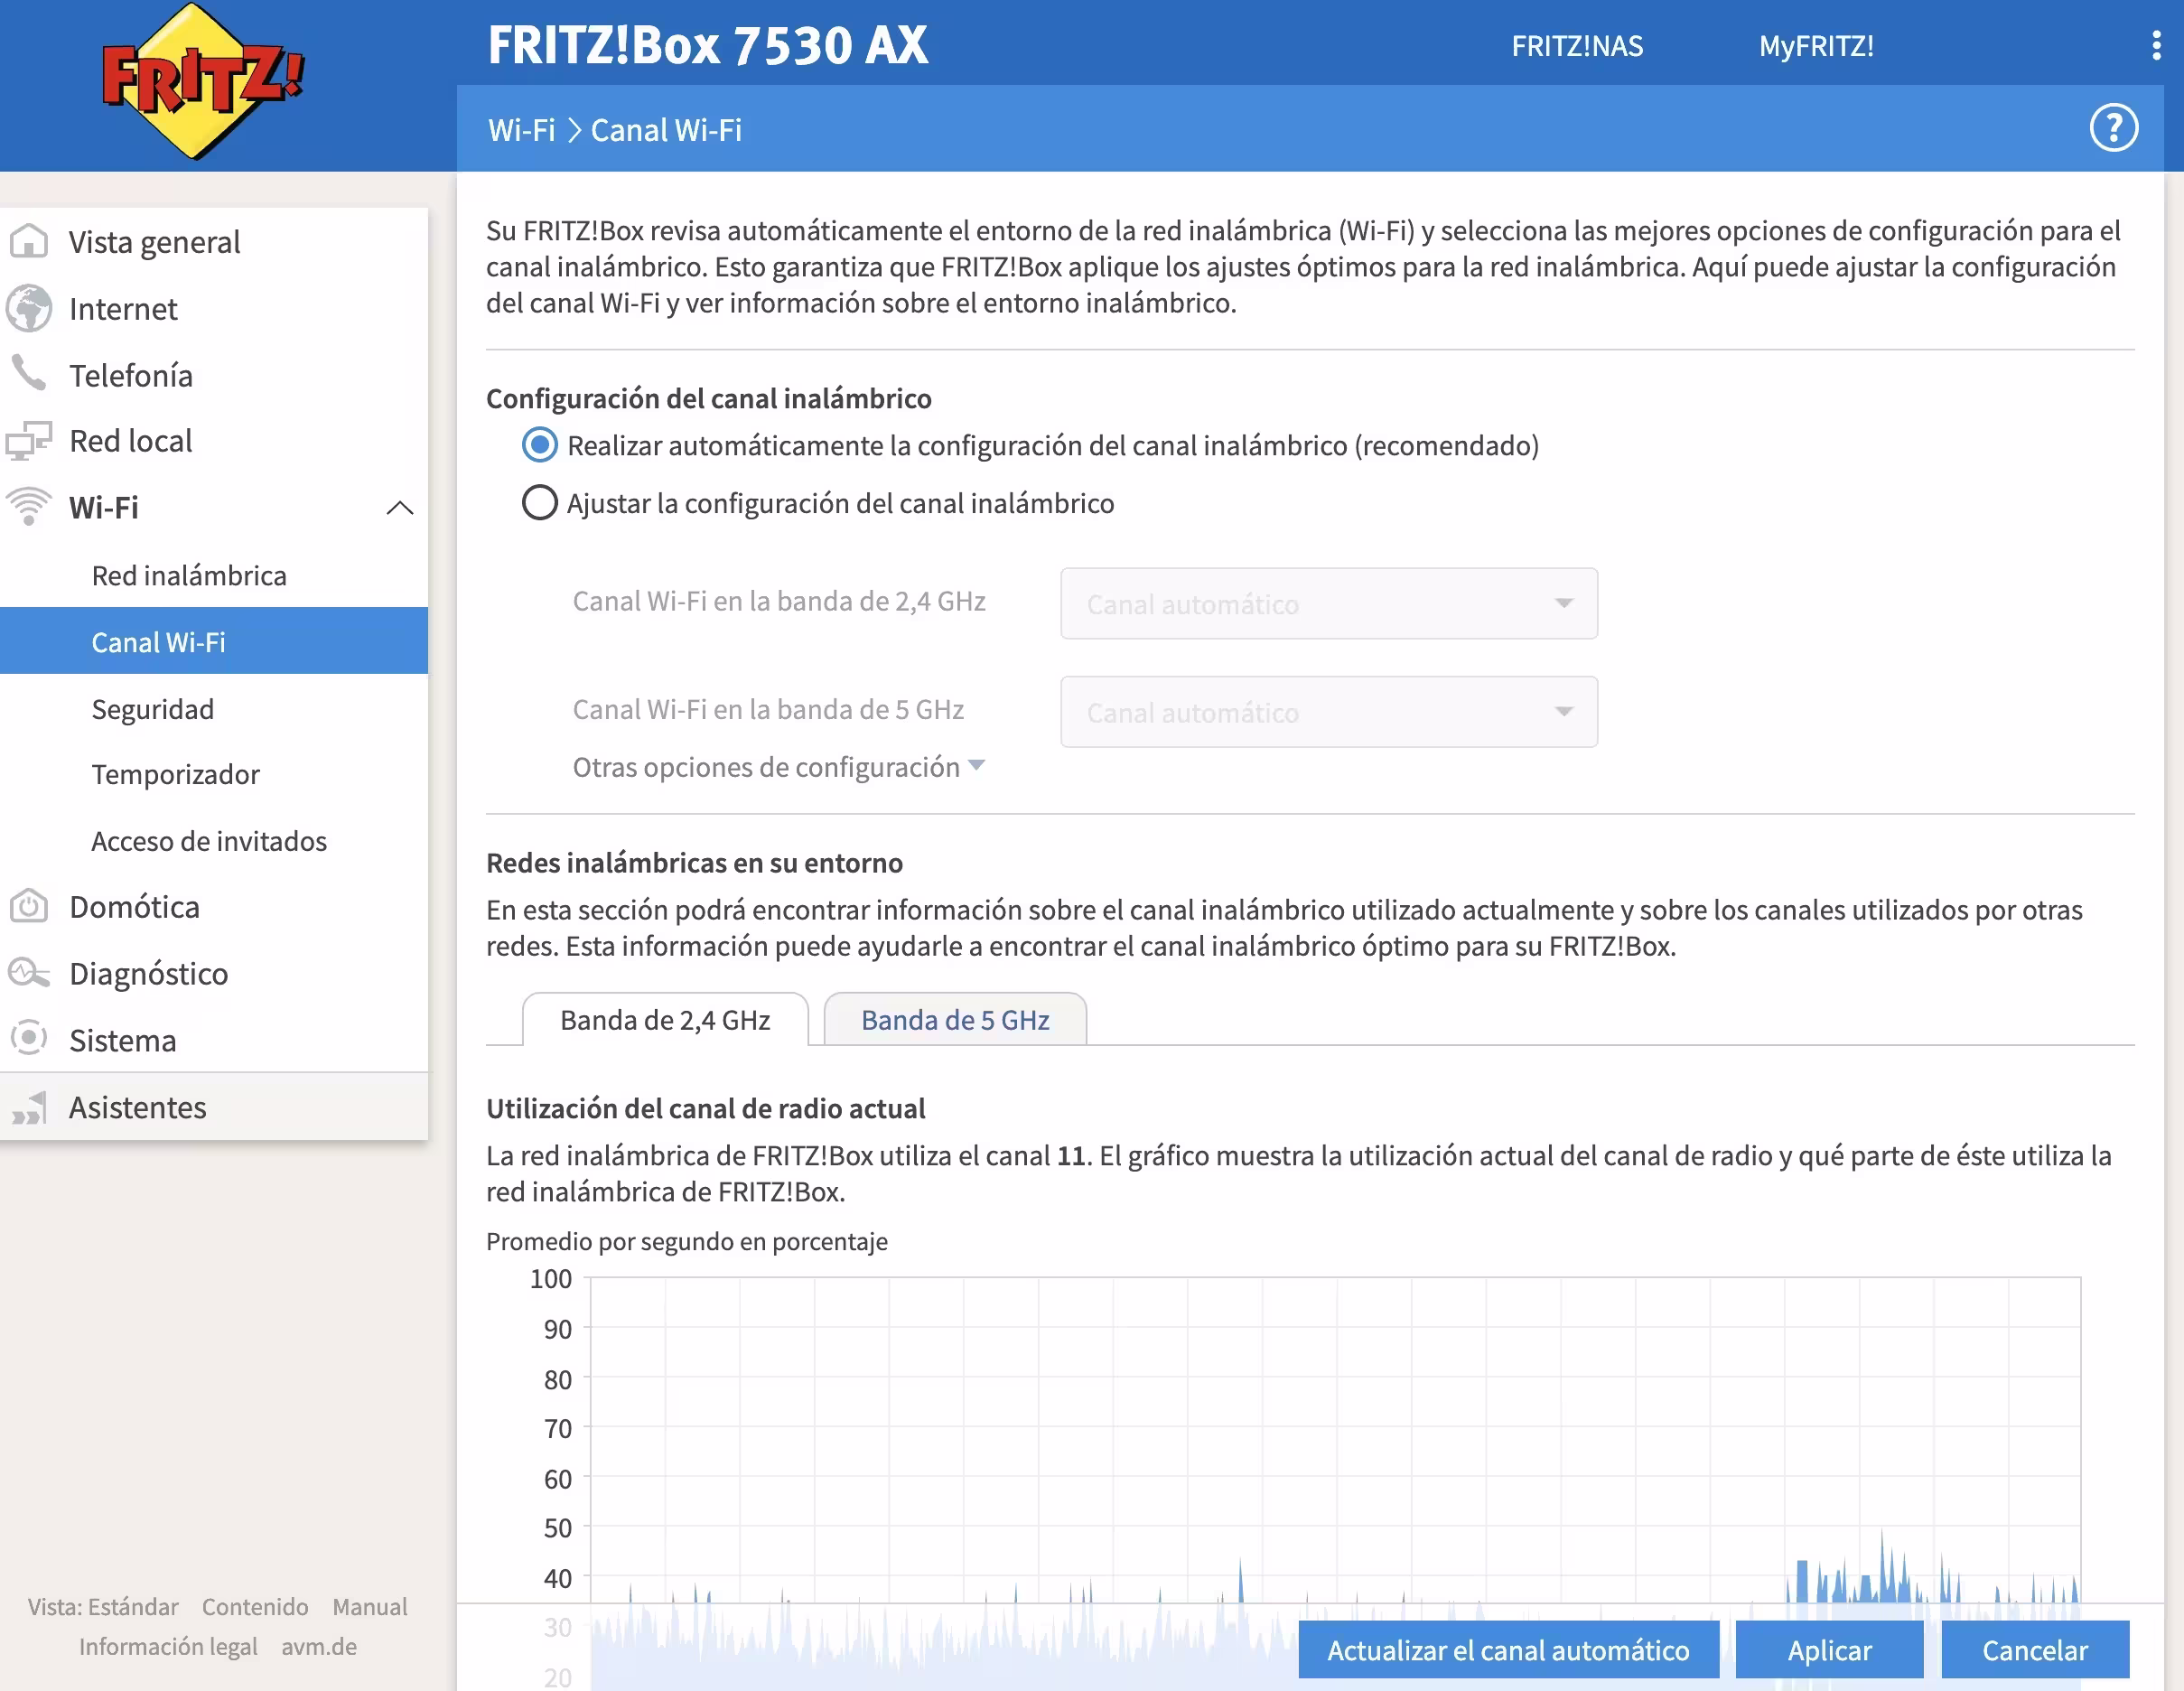Screen dimensions: 2184x1691
Task: Click the Wi-Fi signal icon
Action: point(29,506)
